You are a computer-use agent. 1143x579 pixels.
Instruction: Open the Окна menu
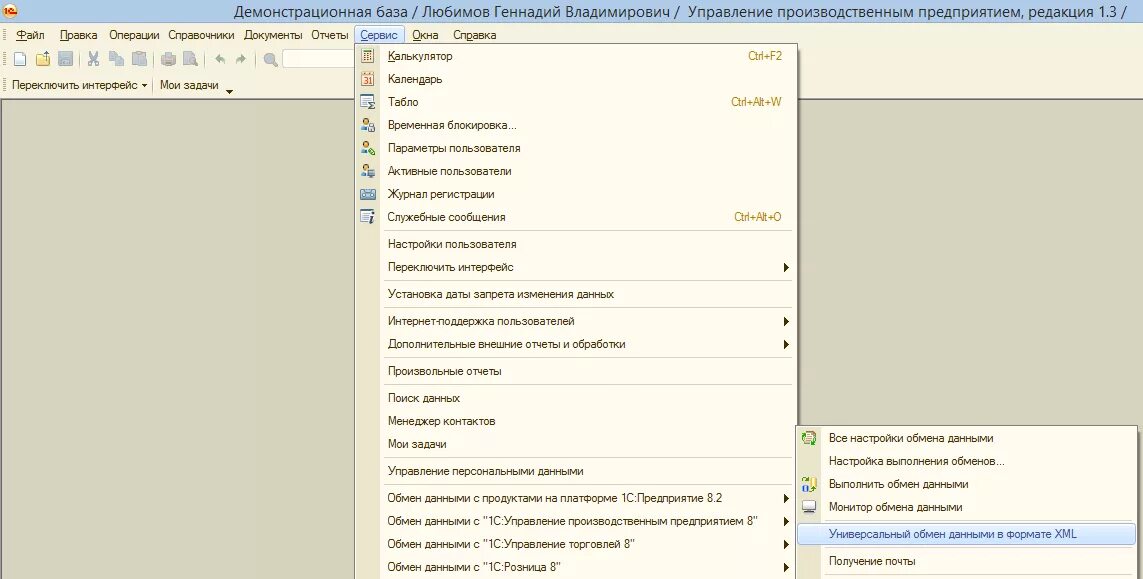[x=425, y=35]
